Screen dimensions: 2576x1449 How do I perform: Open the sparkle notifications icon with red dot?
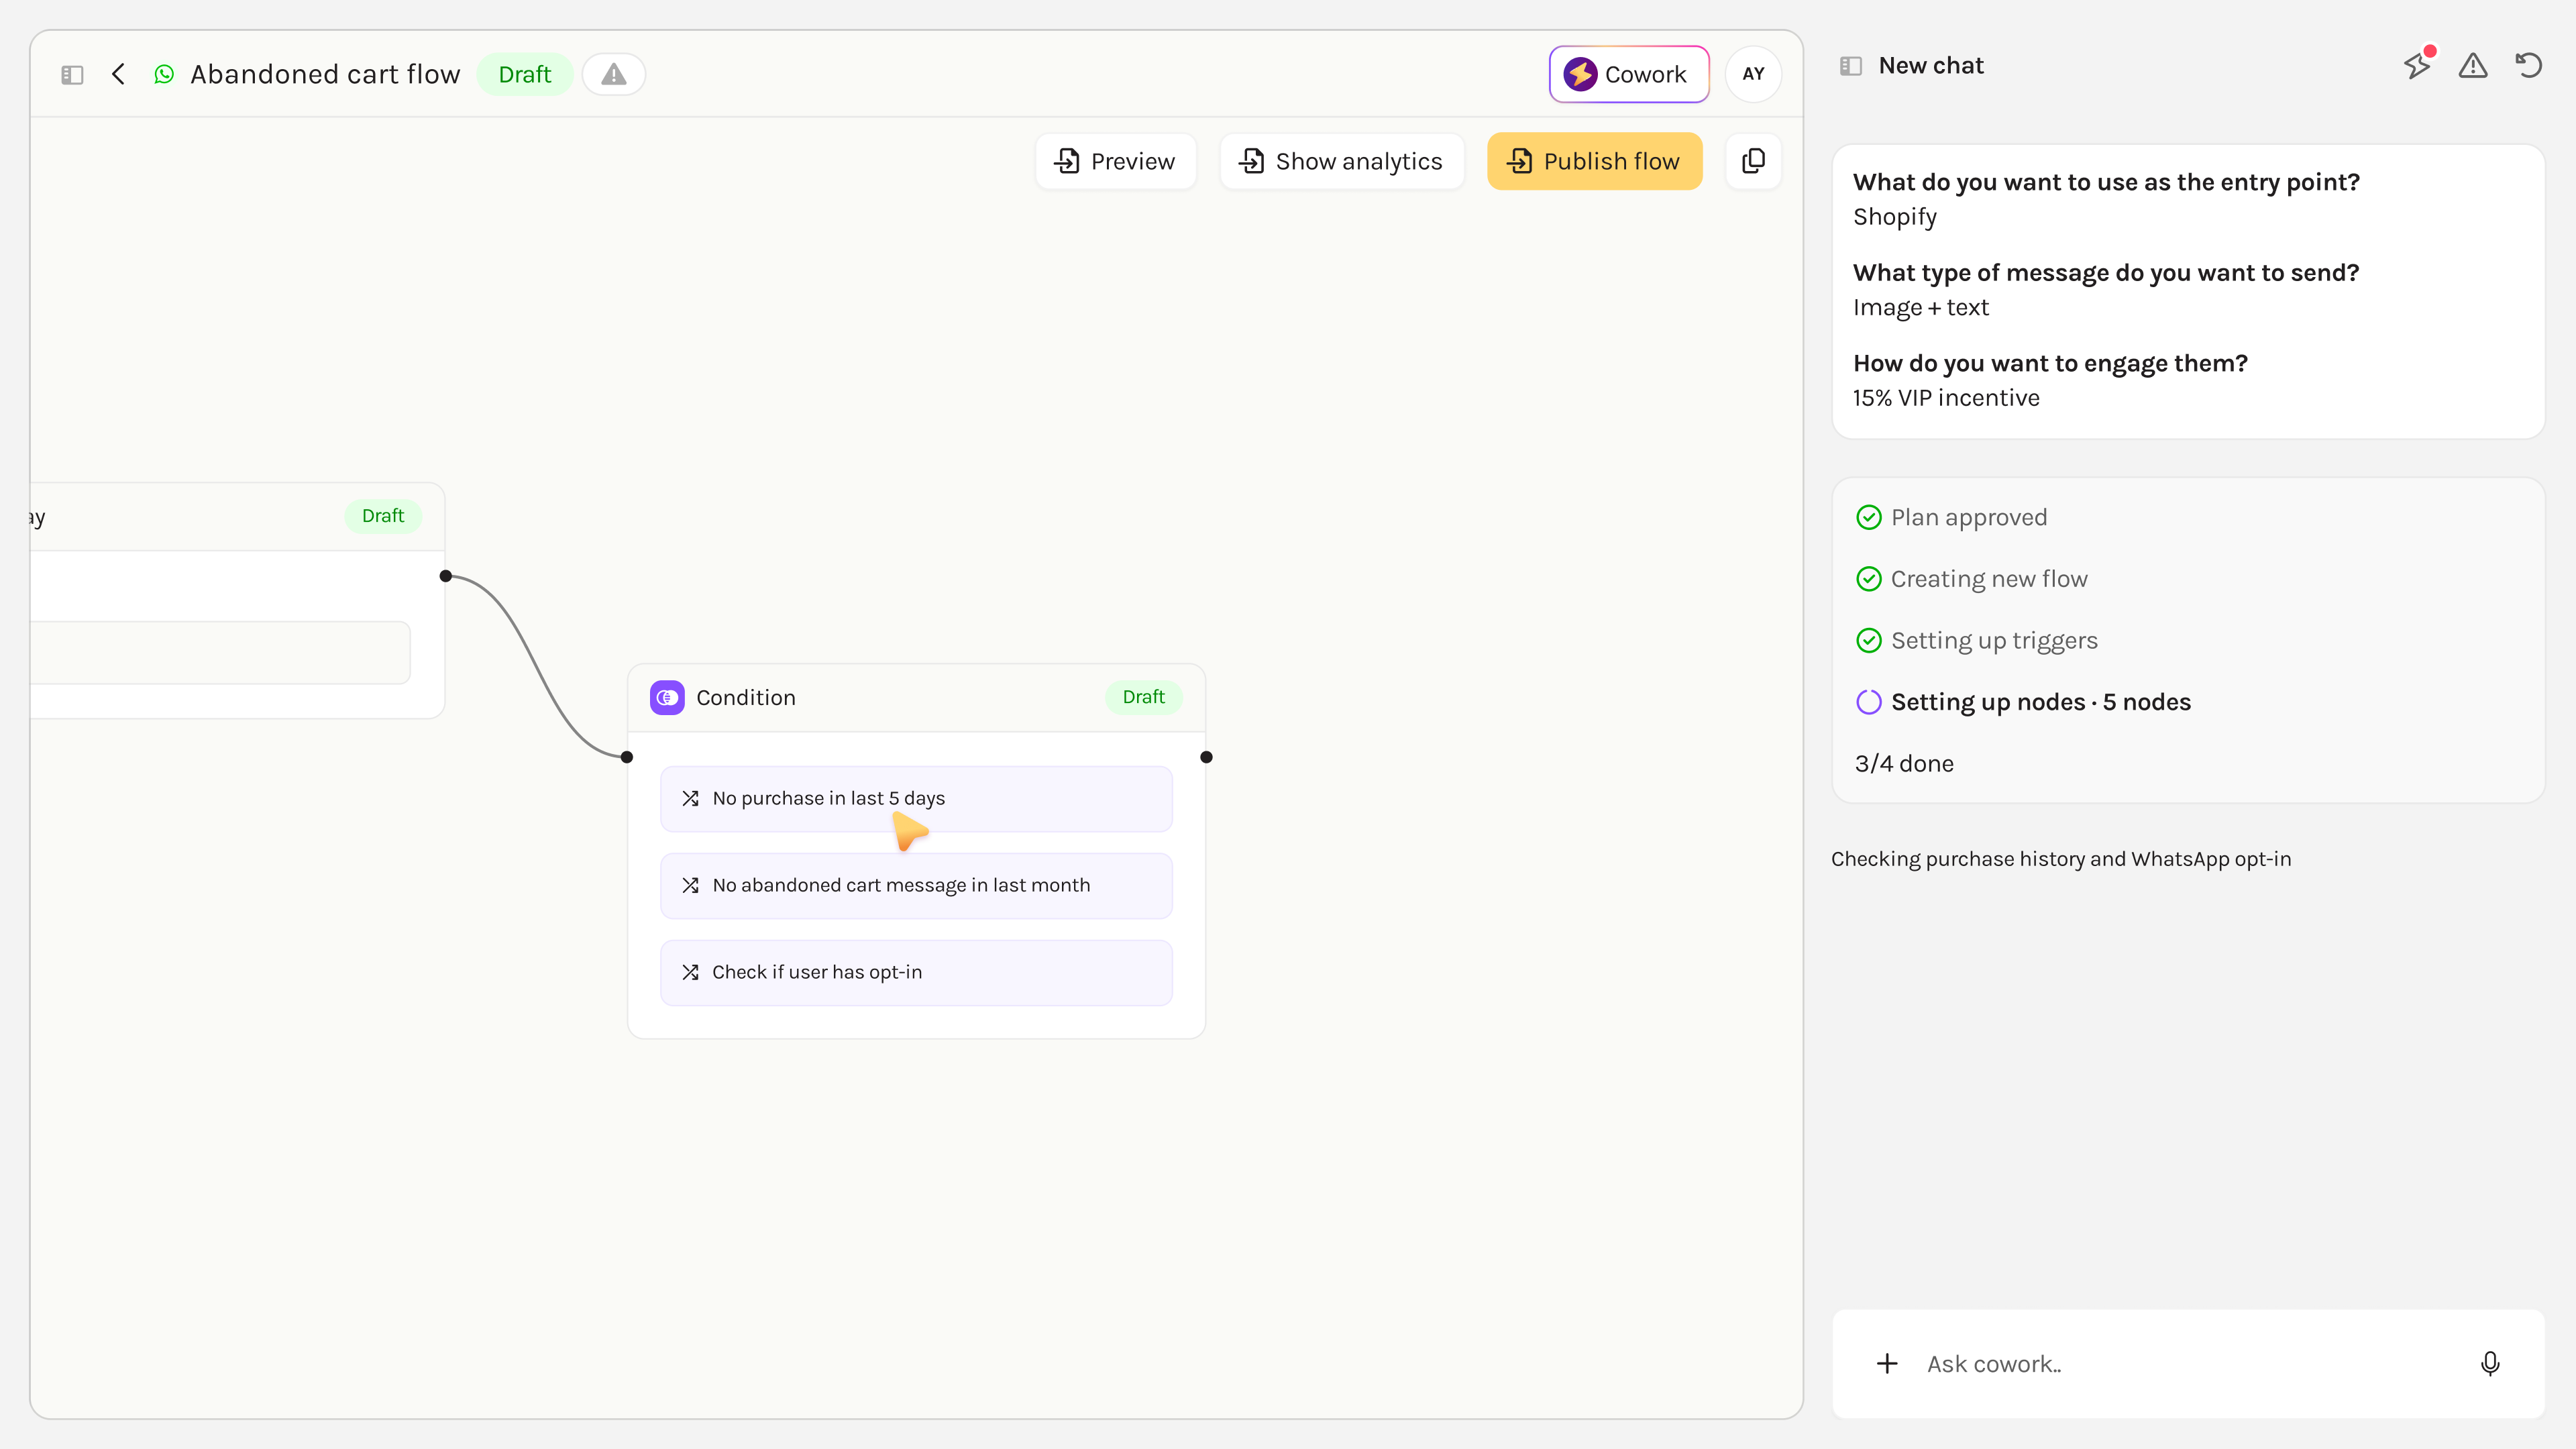click(2417, 66)
